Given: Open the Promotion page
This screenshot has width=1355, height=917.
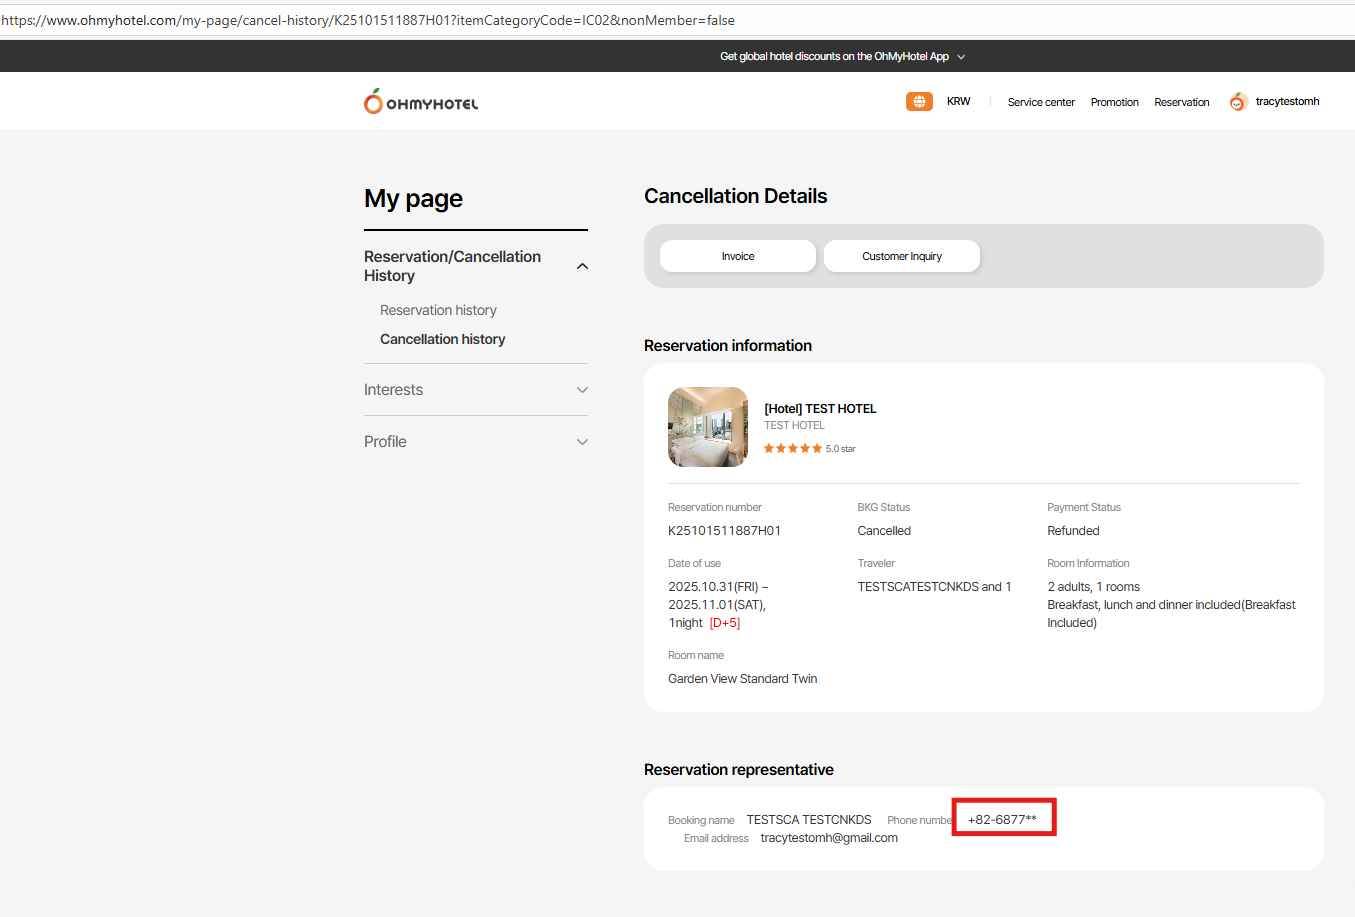Looking at the screenshot, I should click(x=1114, y=102).
